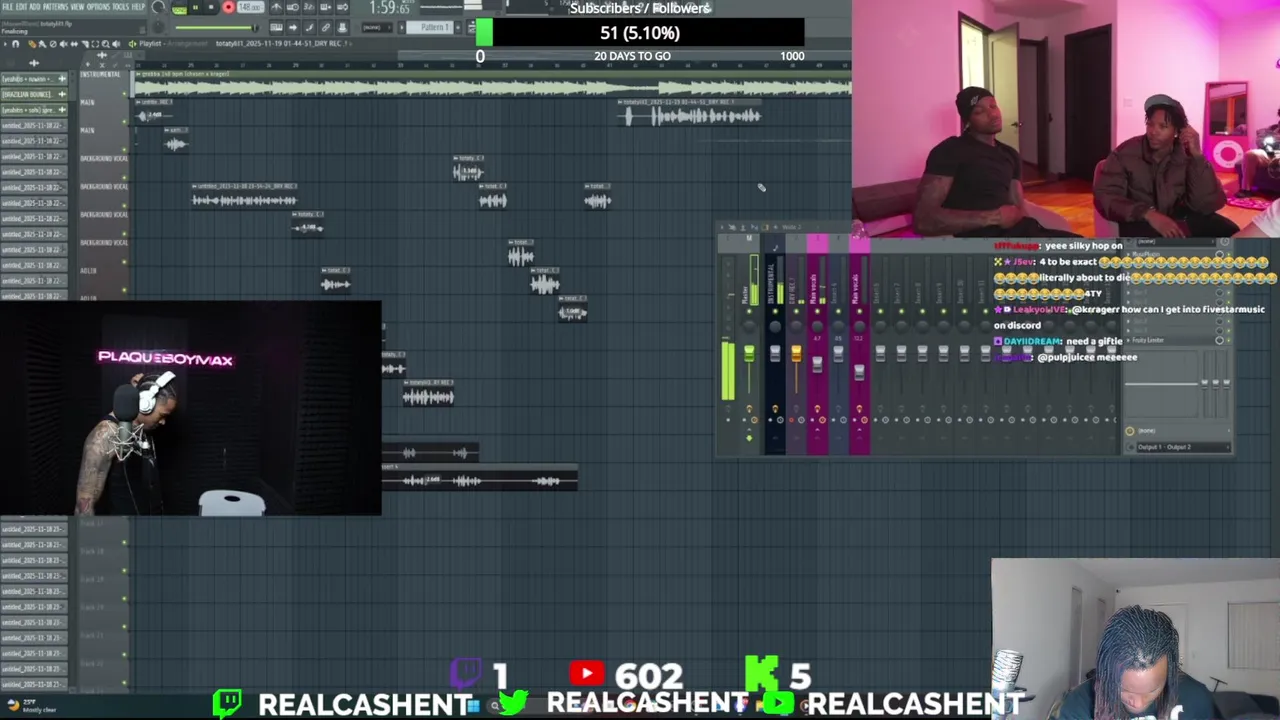Open the EDIT menu

point(21,7)
